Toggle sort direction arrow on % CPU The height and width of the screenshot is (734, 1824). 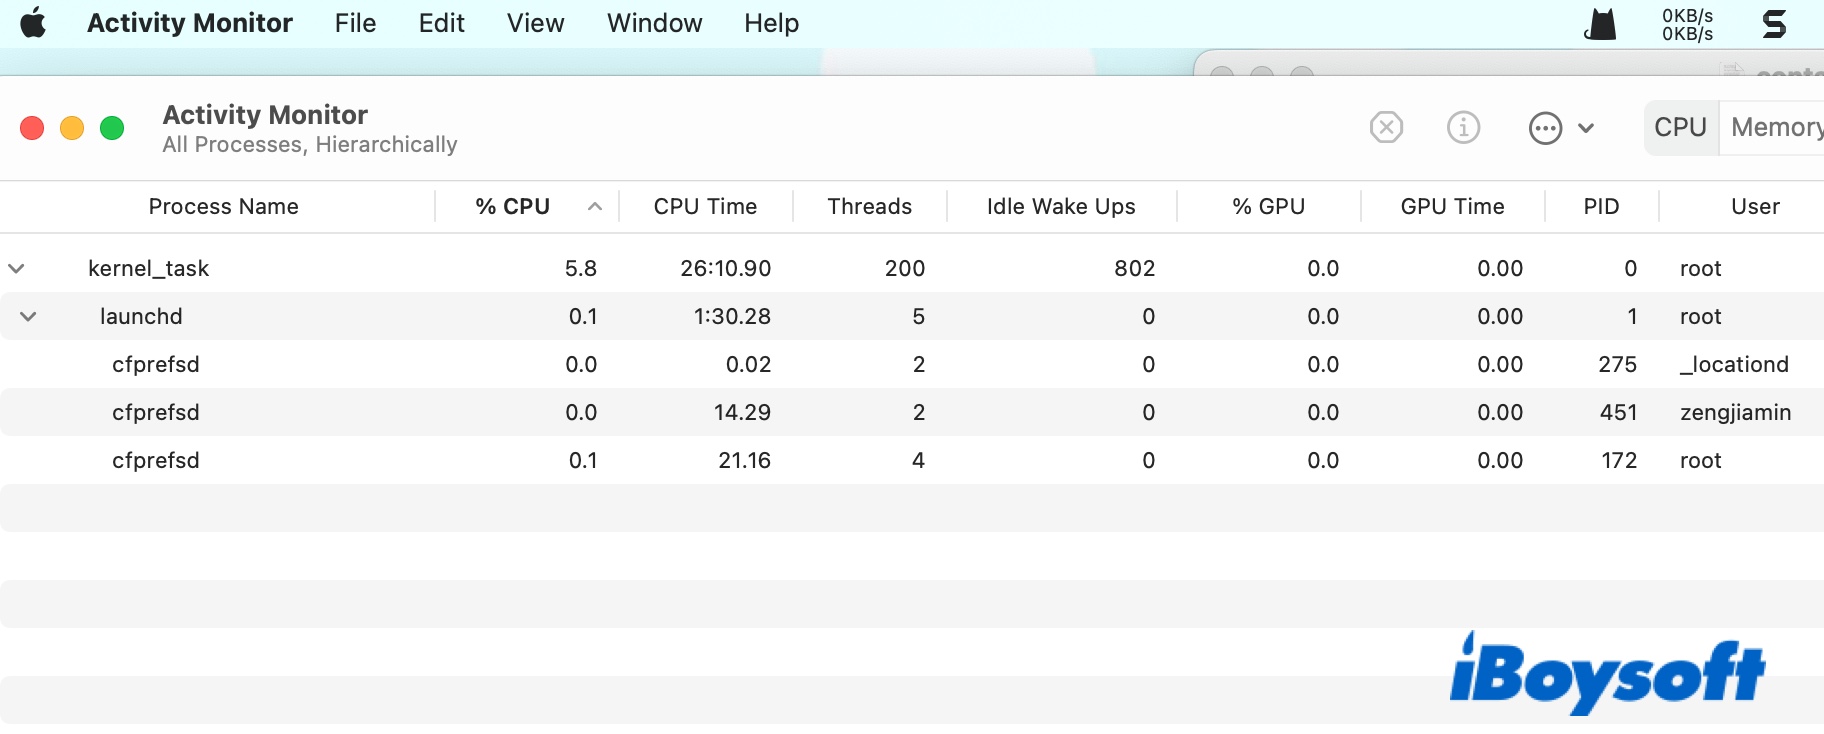595,207
